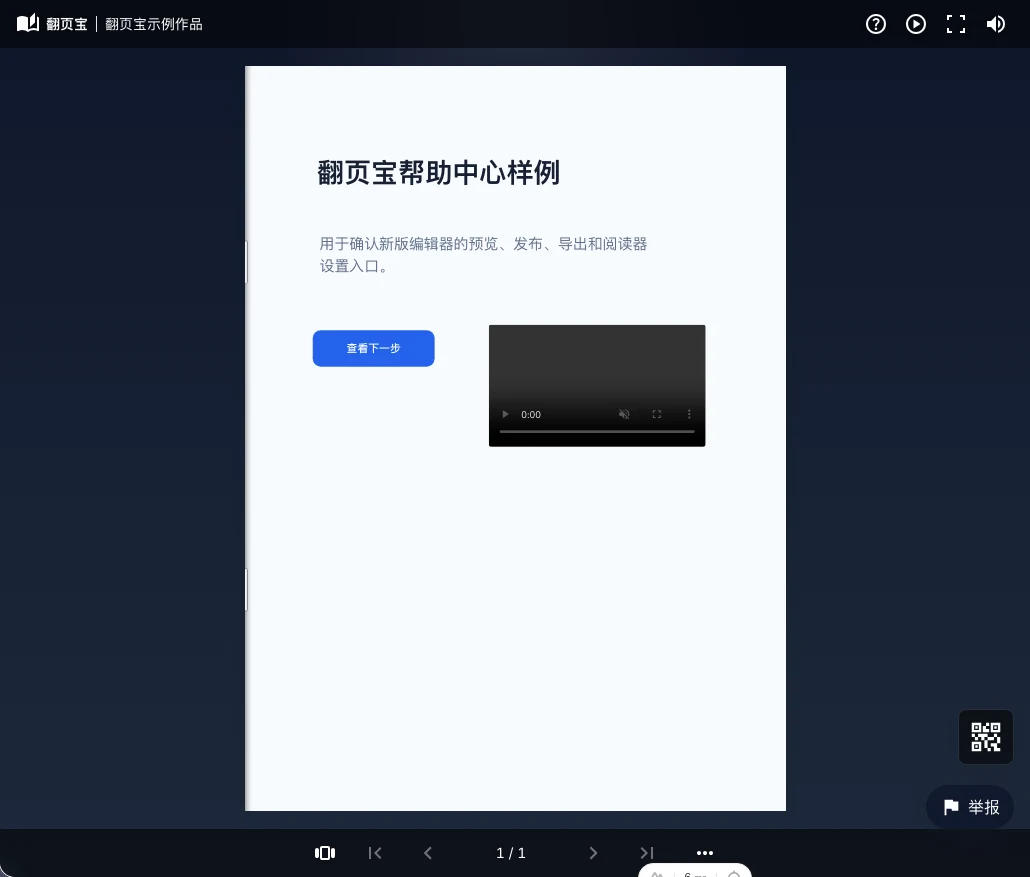Click the 翻页宝示例作品 title text

tap(154, 24)
